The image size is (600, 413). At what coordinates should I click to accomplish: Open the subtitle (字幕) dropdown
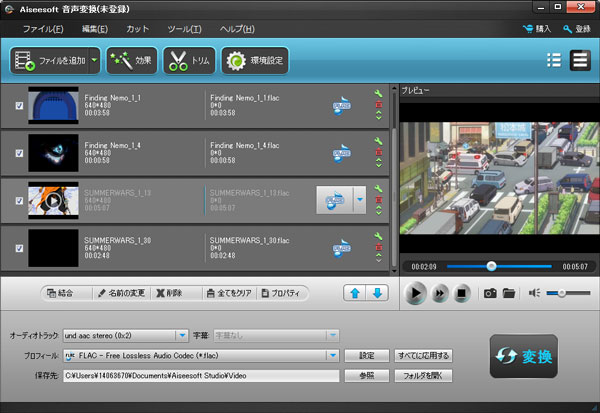click(x=276, y=336)
